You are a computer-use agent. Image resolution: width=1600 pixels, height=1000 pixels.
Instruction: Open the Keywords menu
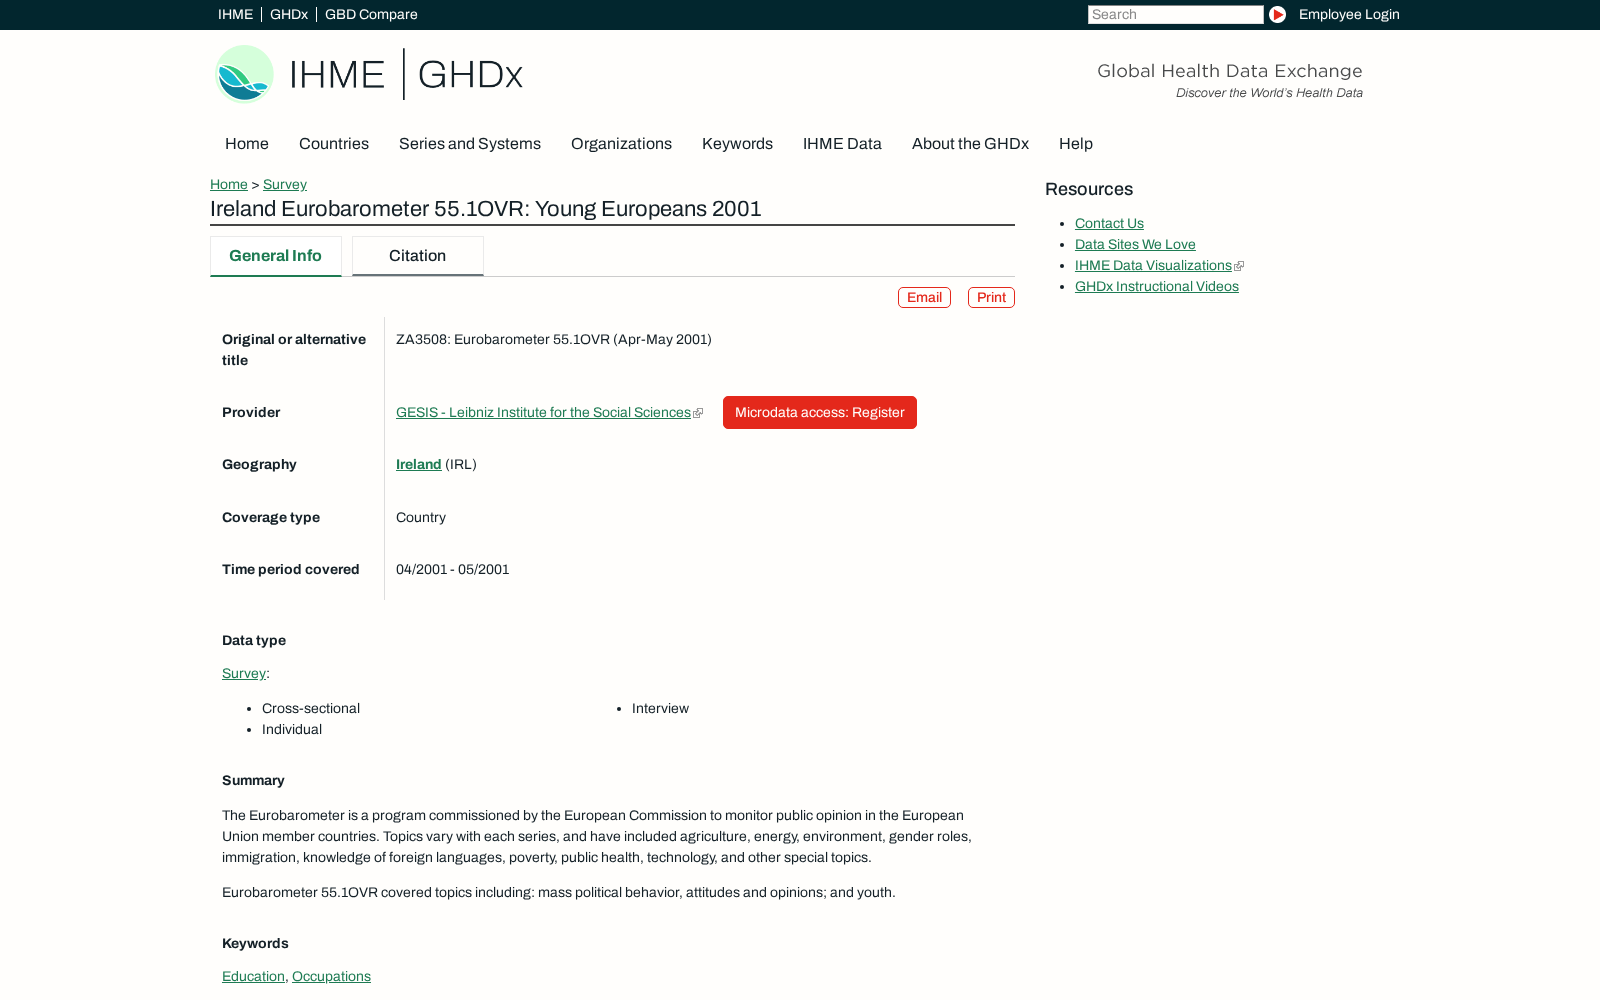[737, 144]
